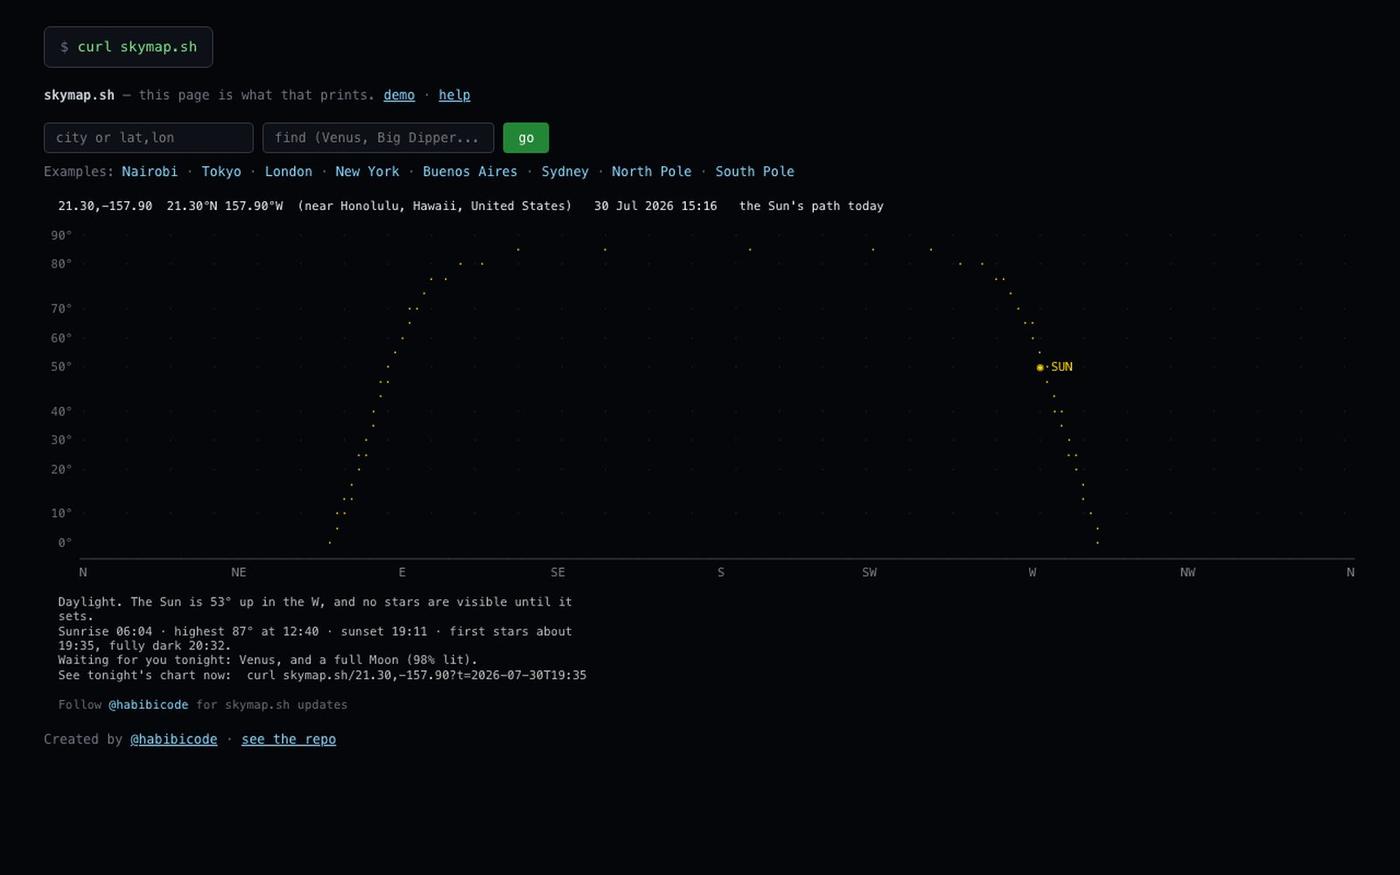Image resolution: width=1400 pixels, height=875 pixels.
Task: Click the "30 Jul 2026 15:16" timestamp
Action: click(655, 206)
